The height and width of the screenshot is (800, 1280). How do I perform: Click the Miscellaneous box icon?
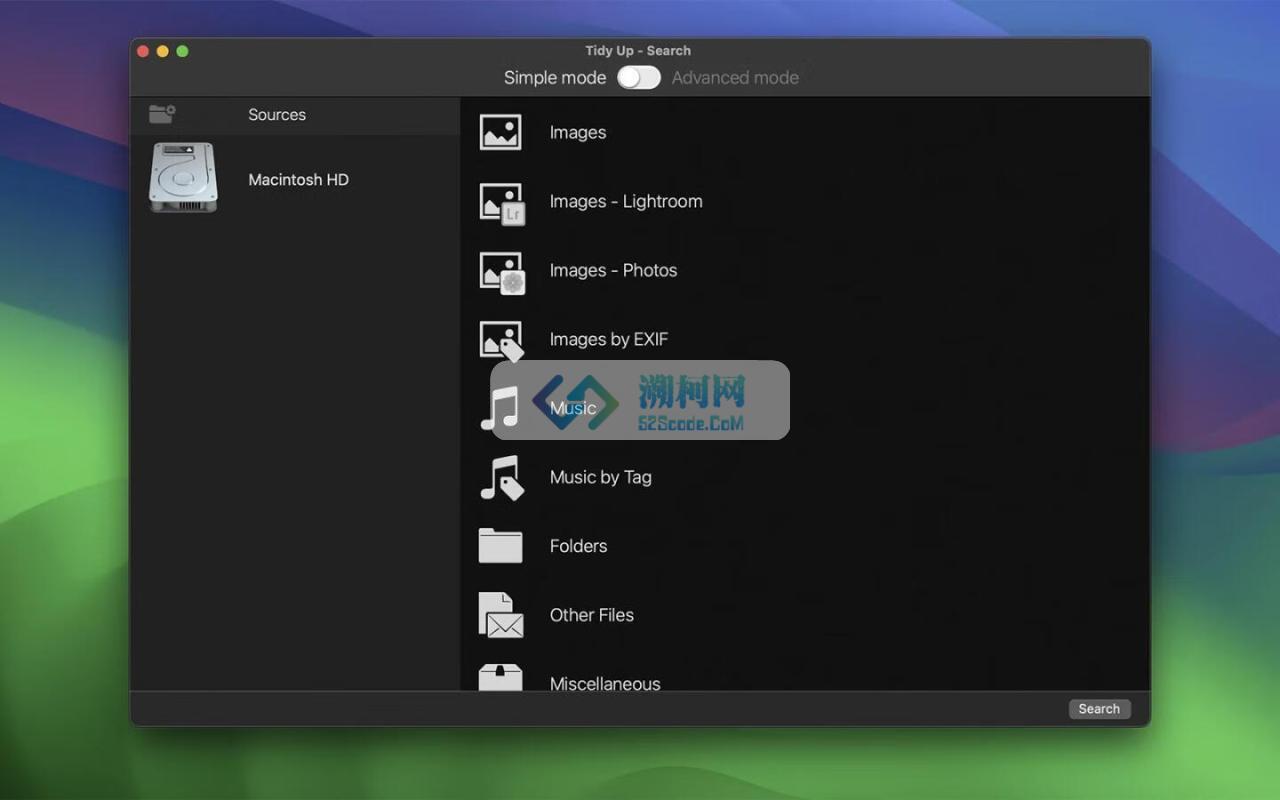(x=500, y=677)
